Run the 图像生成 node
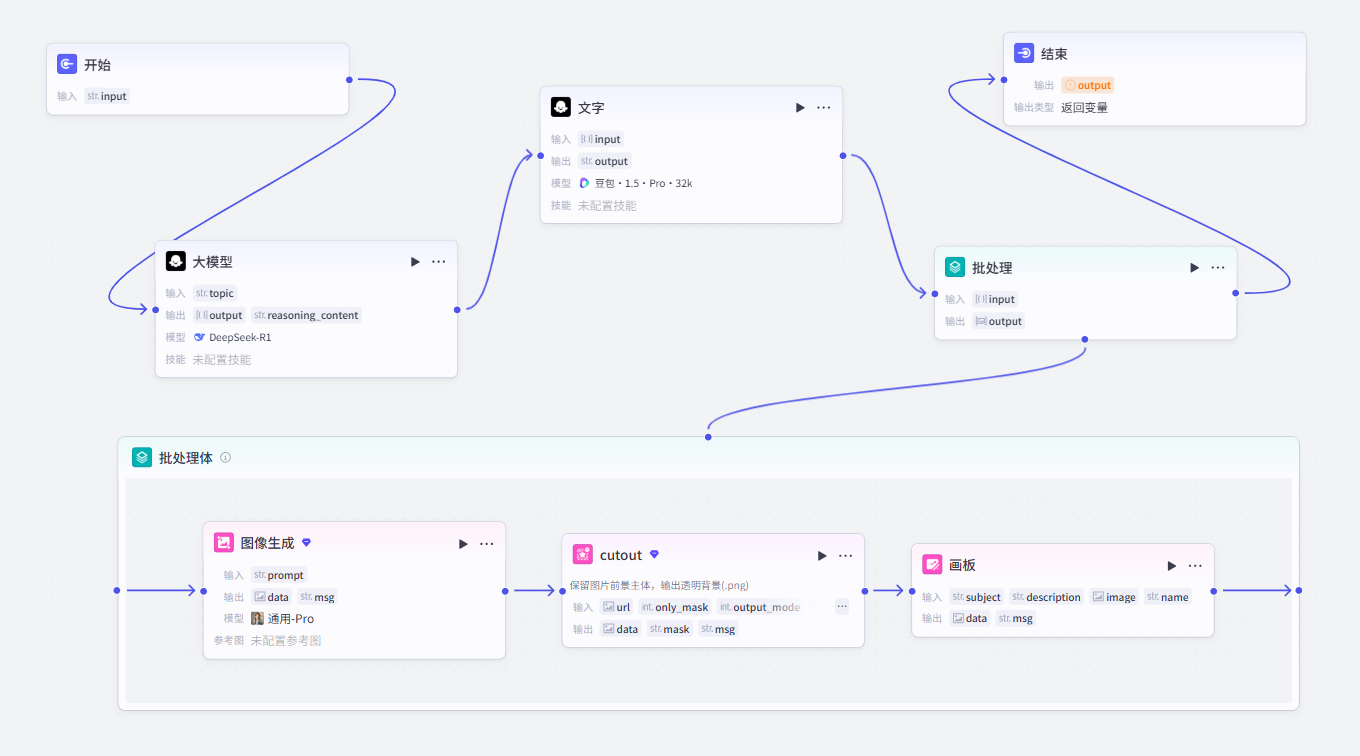Screen dimensions: 1360x756 coord(463,544)
